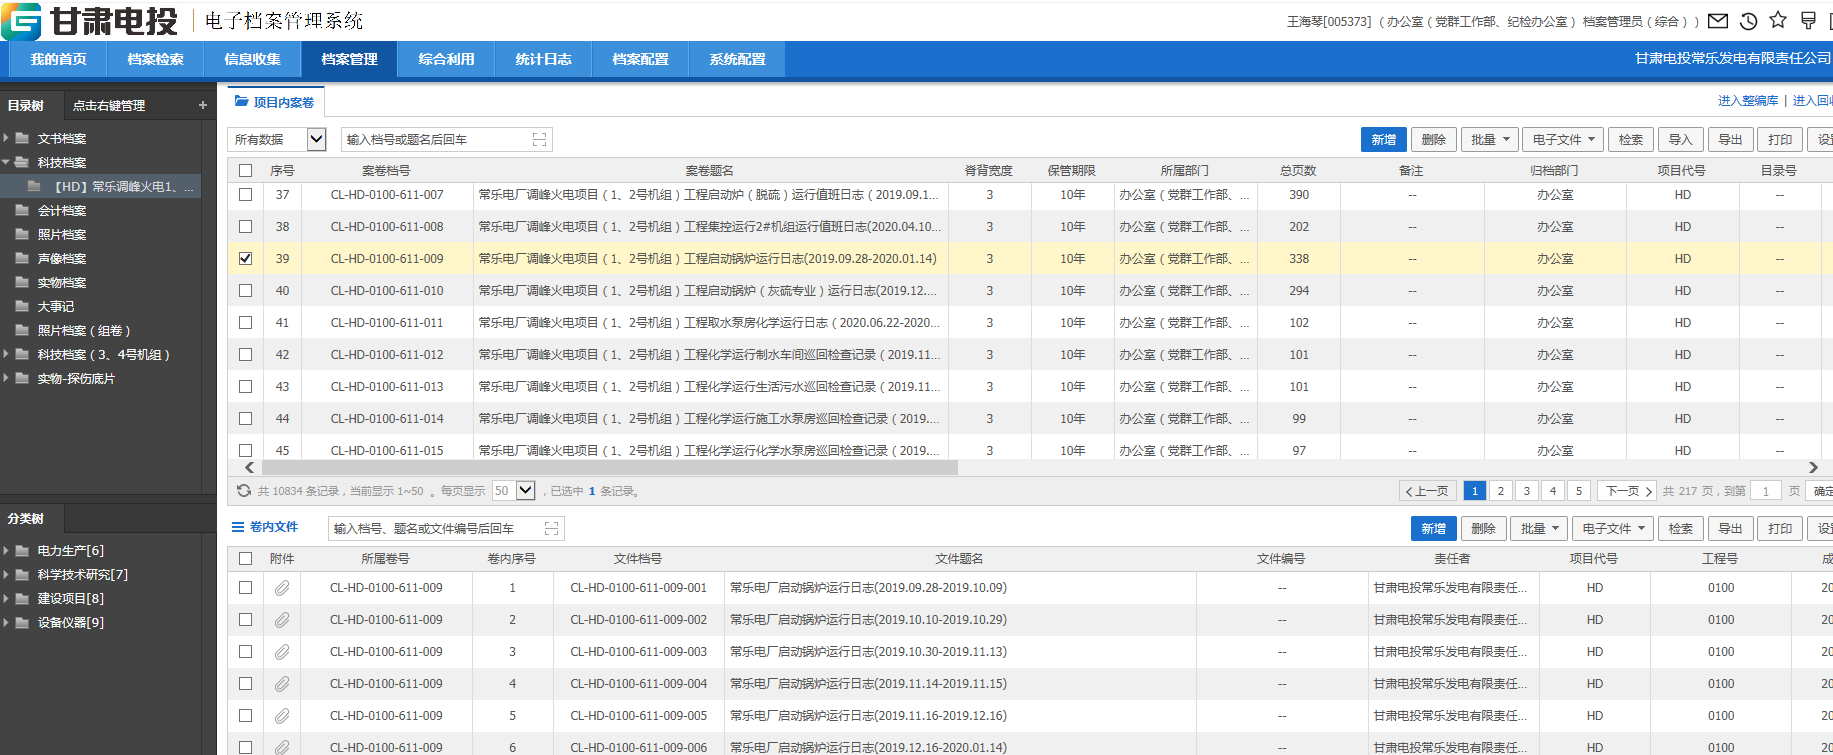
Task: Click the upper 导入 button
Action: pyautogui.click(x=1681, y=140)
